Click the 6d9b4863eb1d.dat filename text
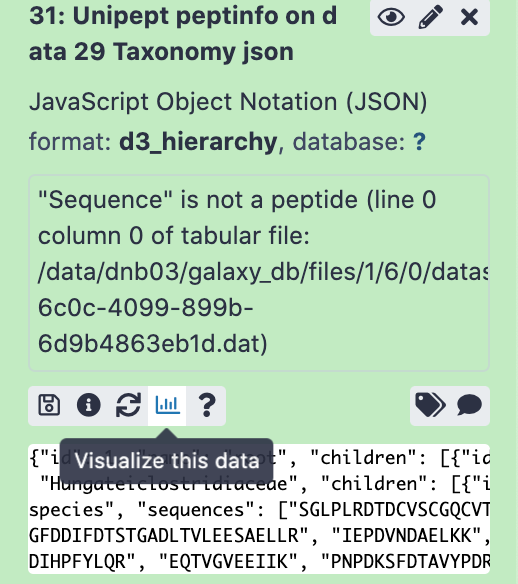518x584 pixels. tap(153, 343)
